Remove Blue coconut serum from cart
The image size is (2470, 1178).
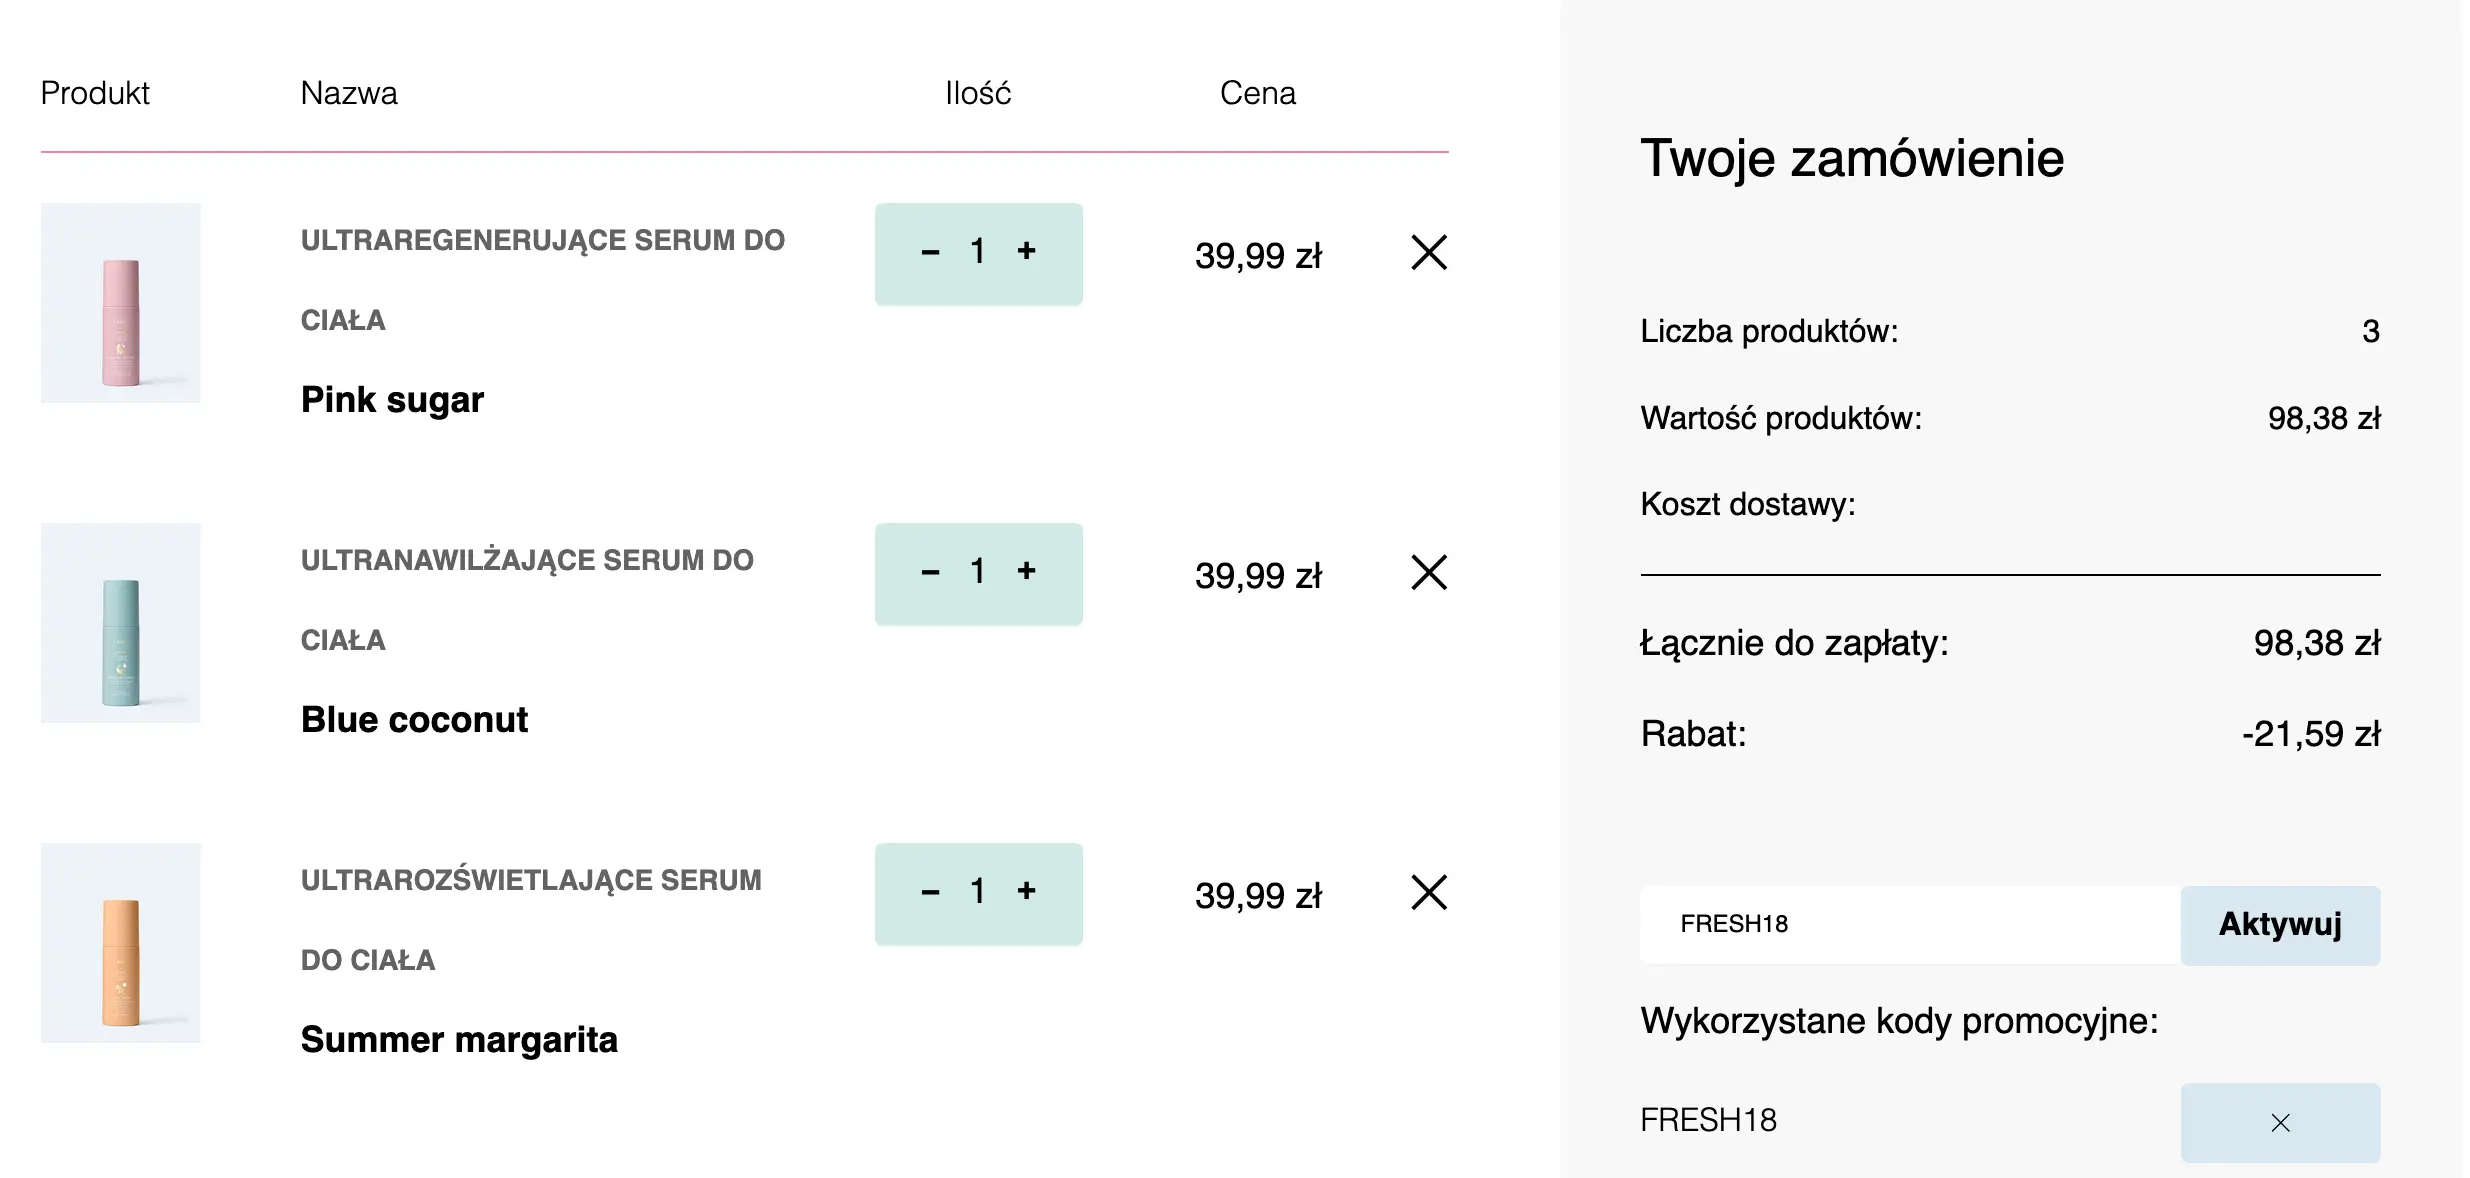click(x=1429, y=573)
